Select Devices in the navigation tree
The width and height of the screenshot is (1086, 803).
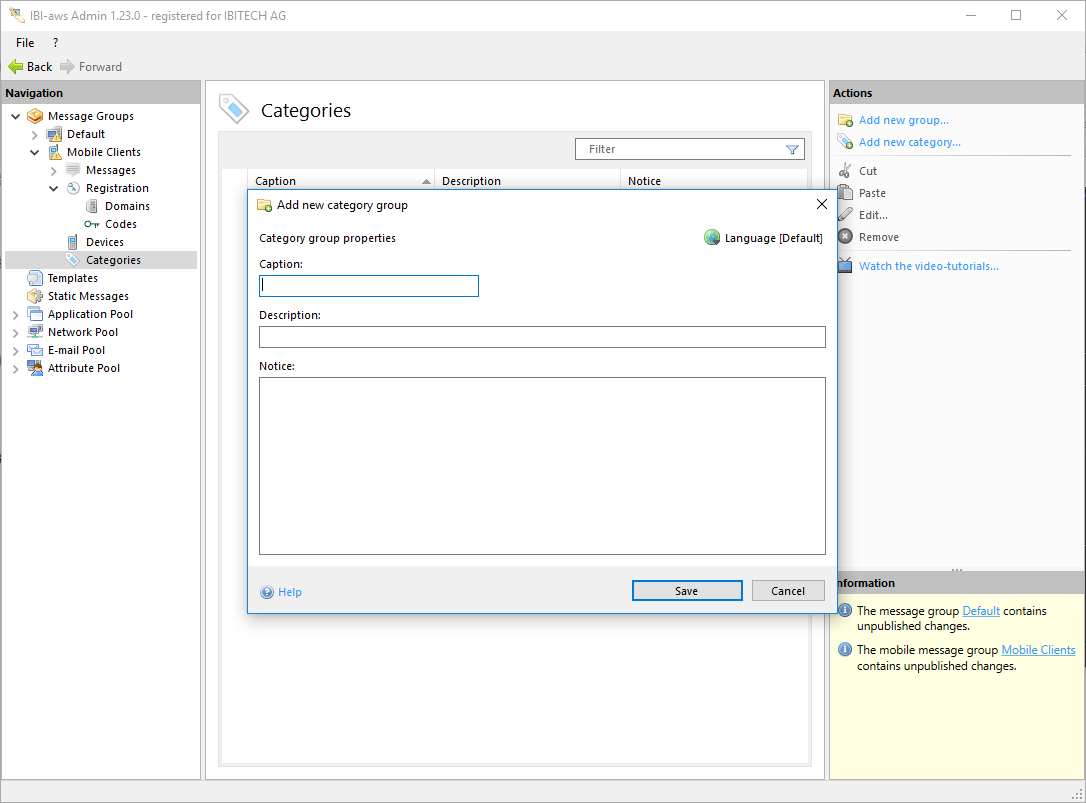104,242
